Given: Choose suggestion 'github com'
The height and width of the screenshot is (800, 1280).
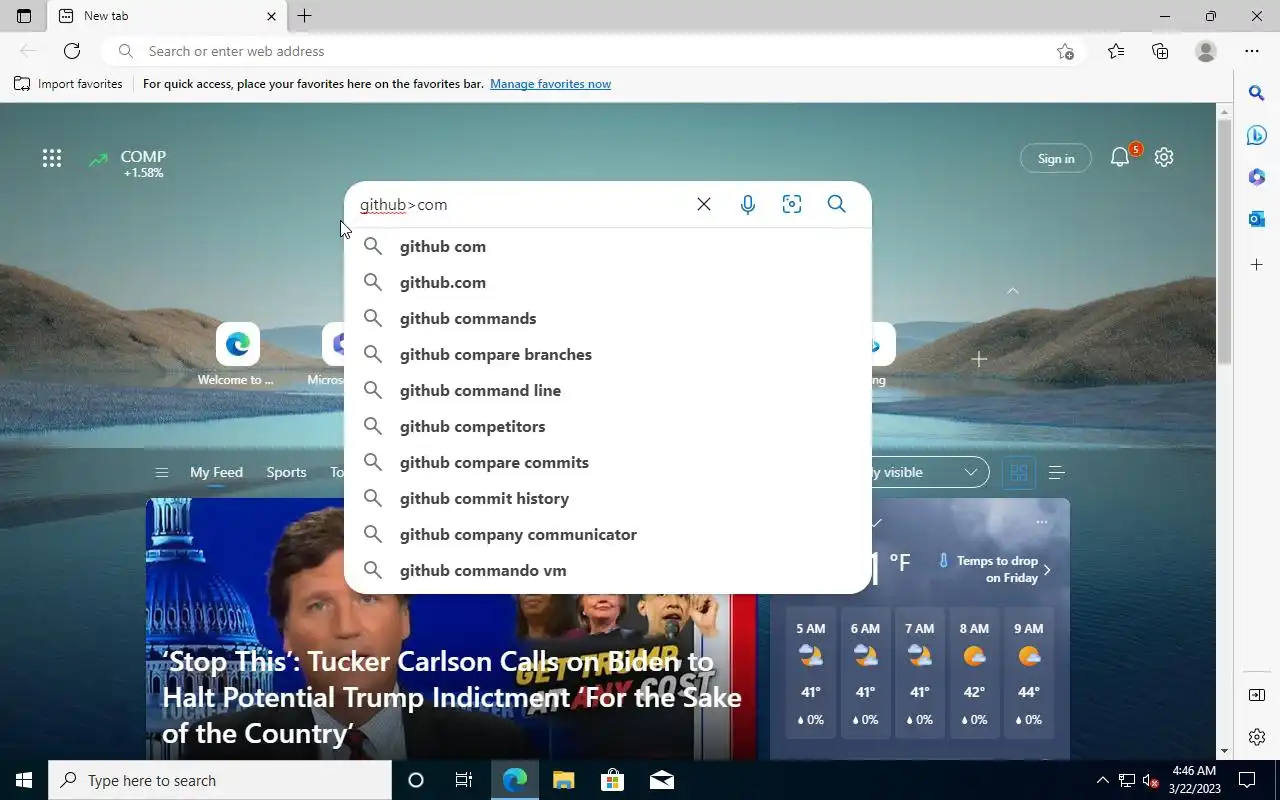Looking at the screenshot, I should click(608, 246).
